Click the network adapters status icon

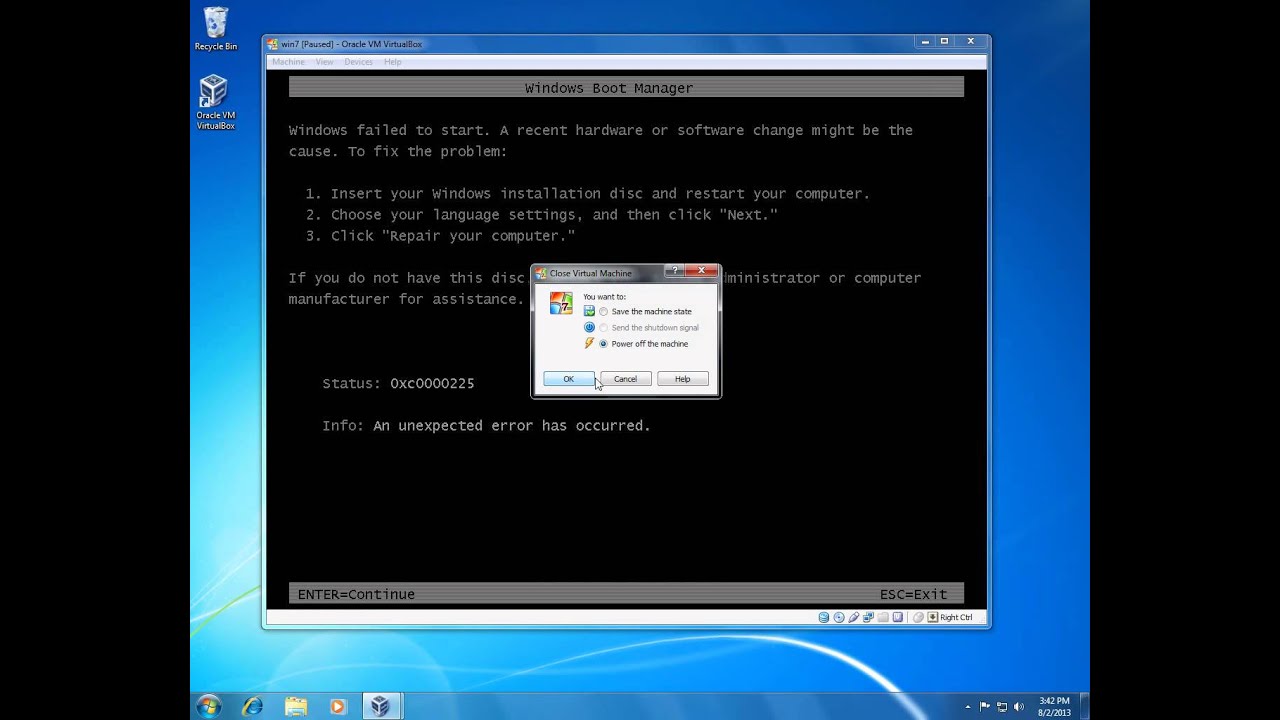pyautogui.click(x=868, y=617)
